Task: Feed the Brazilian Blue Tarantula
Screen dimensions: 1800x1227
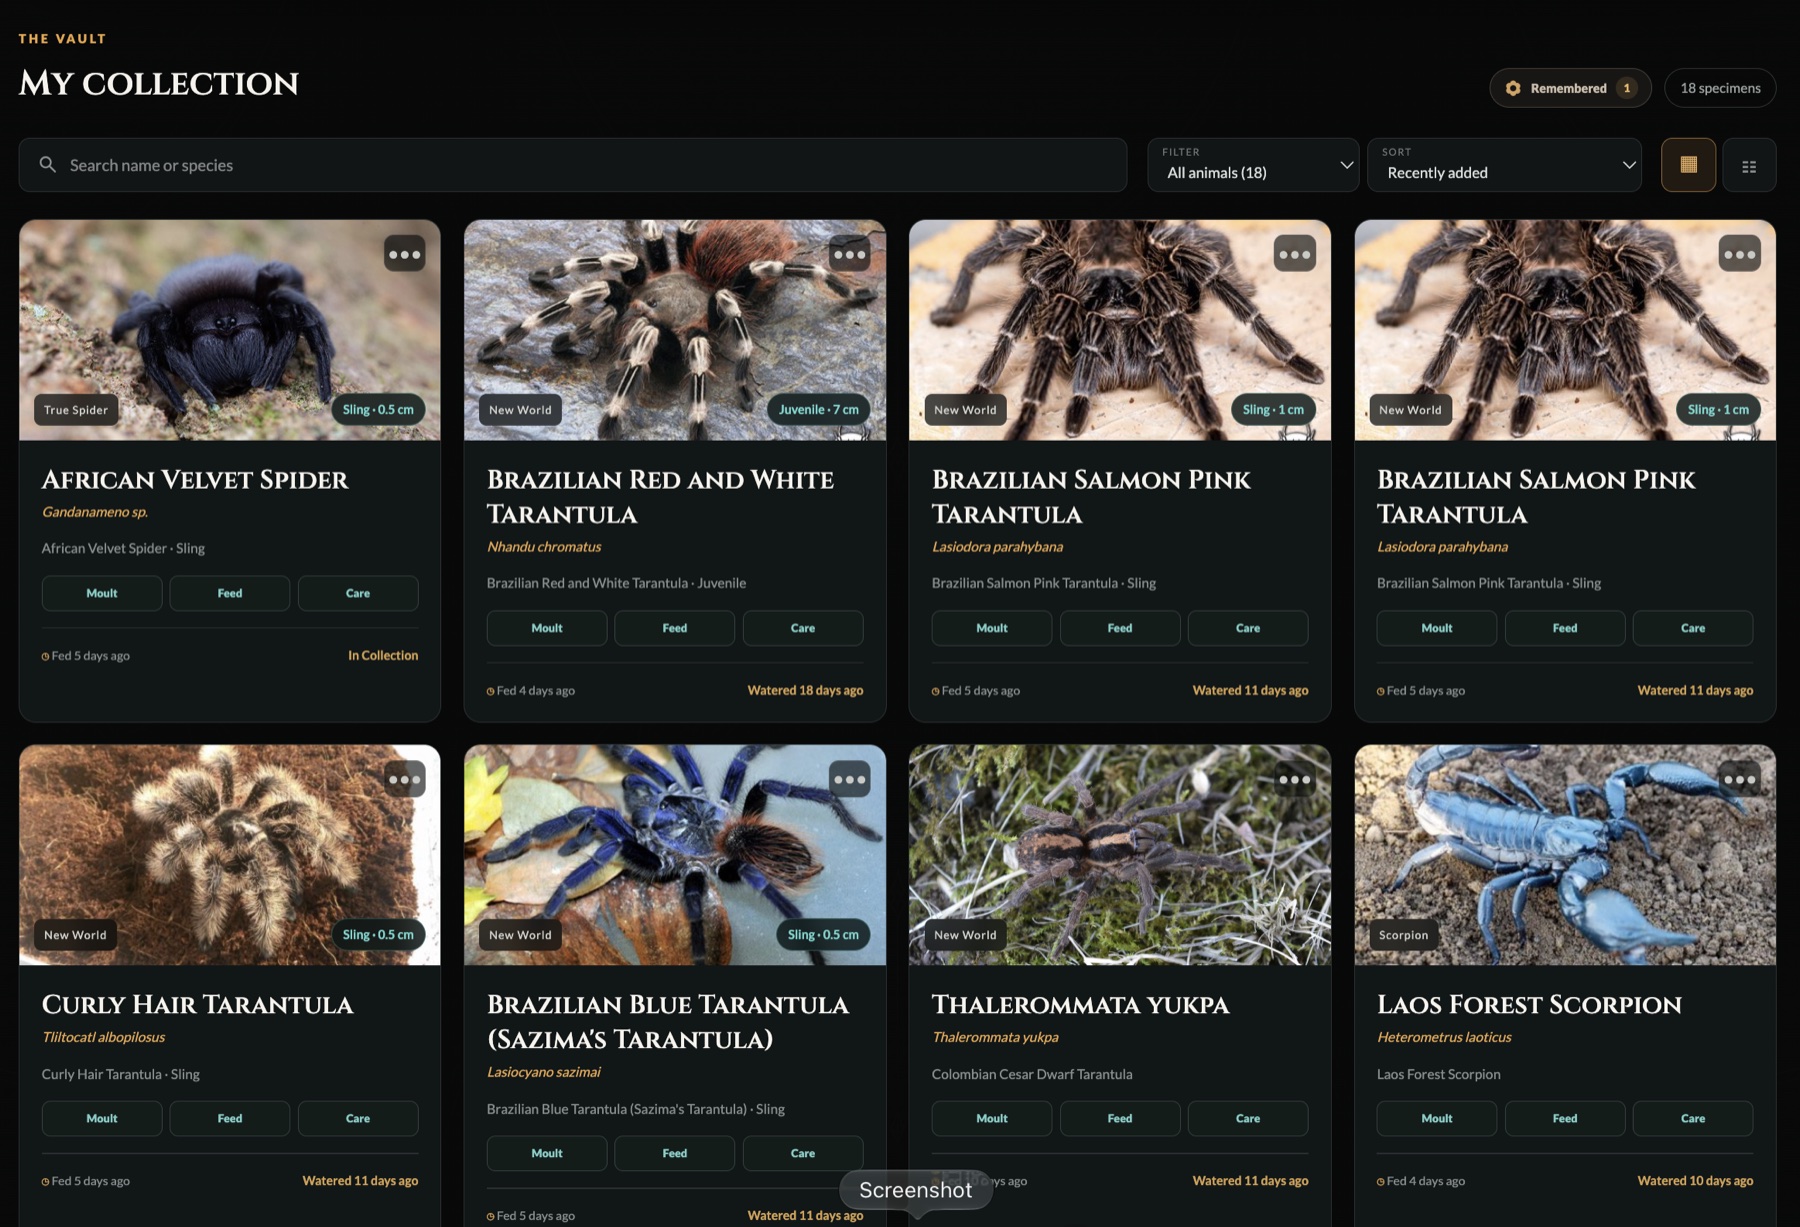Action: [675, 1153]
